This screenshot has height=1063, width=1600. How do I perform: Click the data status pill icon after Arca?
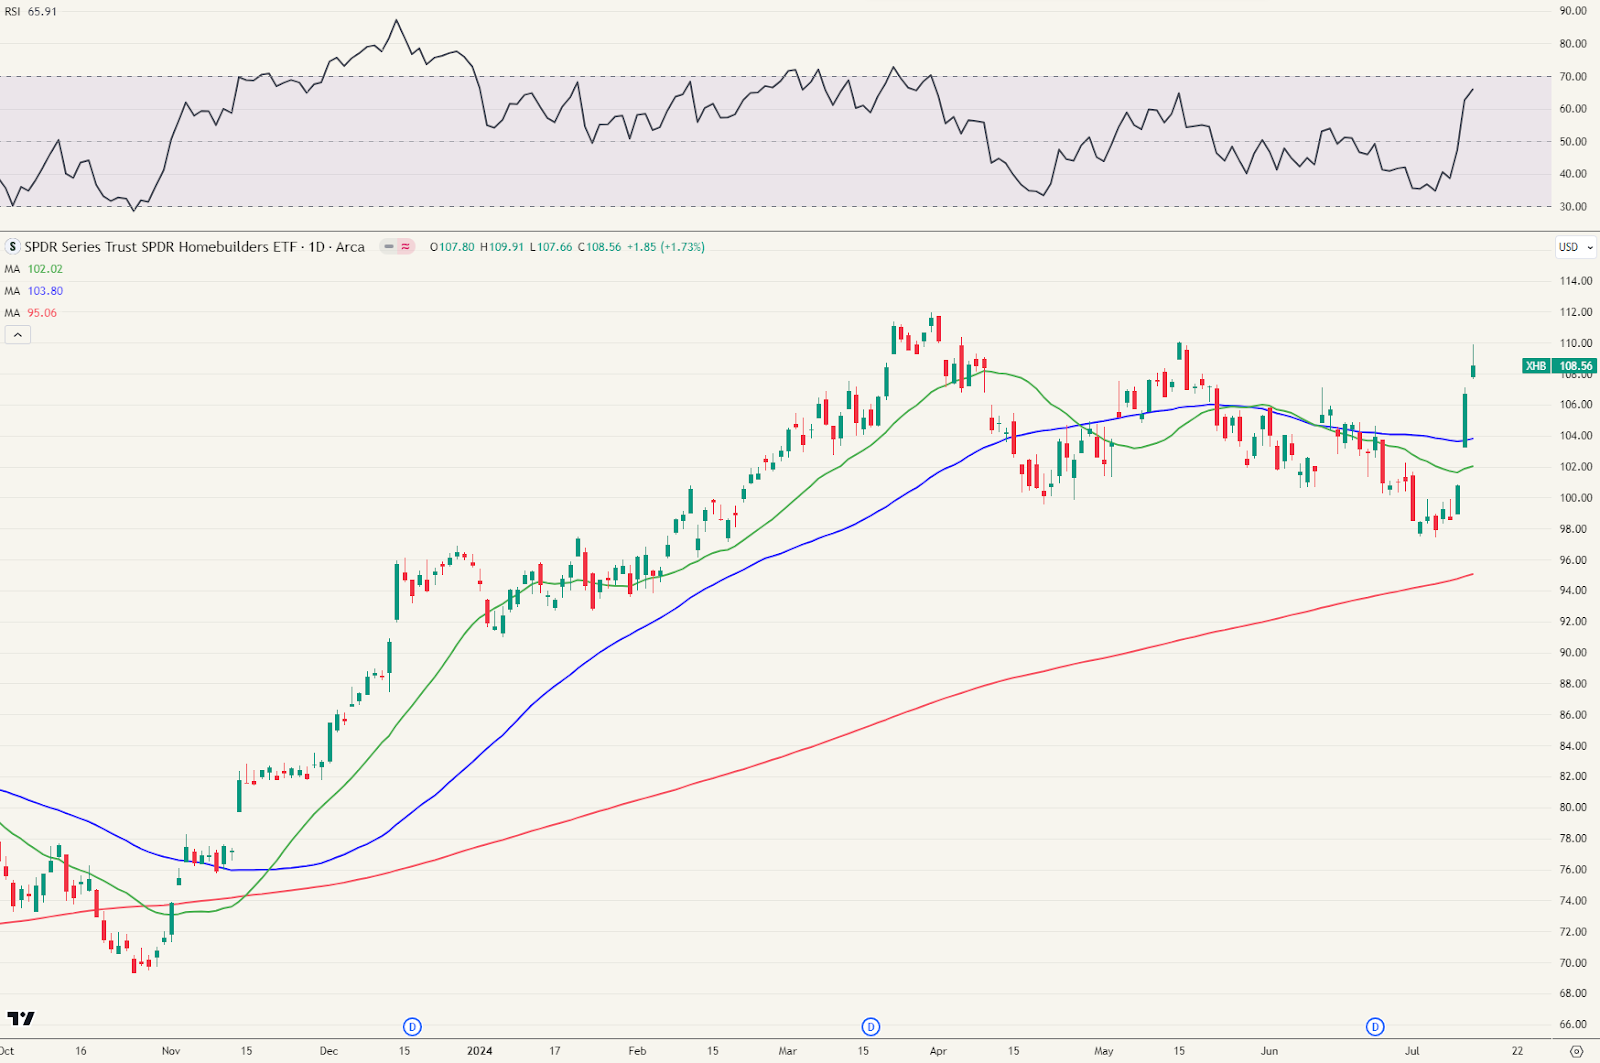[x=397, y=247]
